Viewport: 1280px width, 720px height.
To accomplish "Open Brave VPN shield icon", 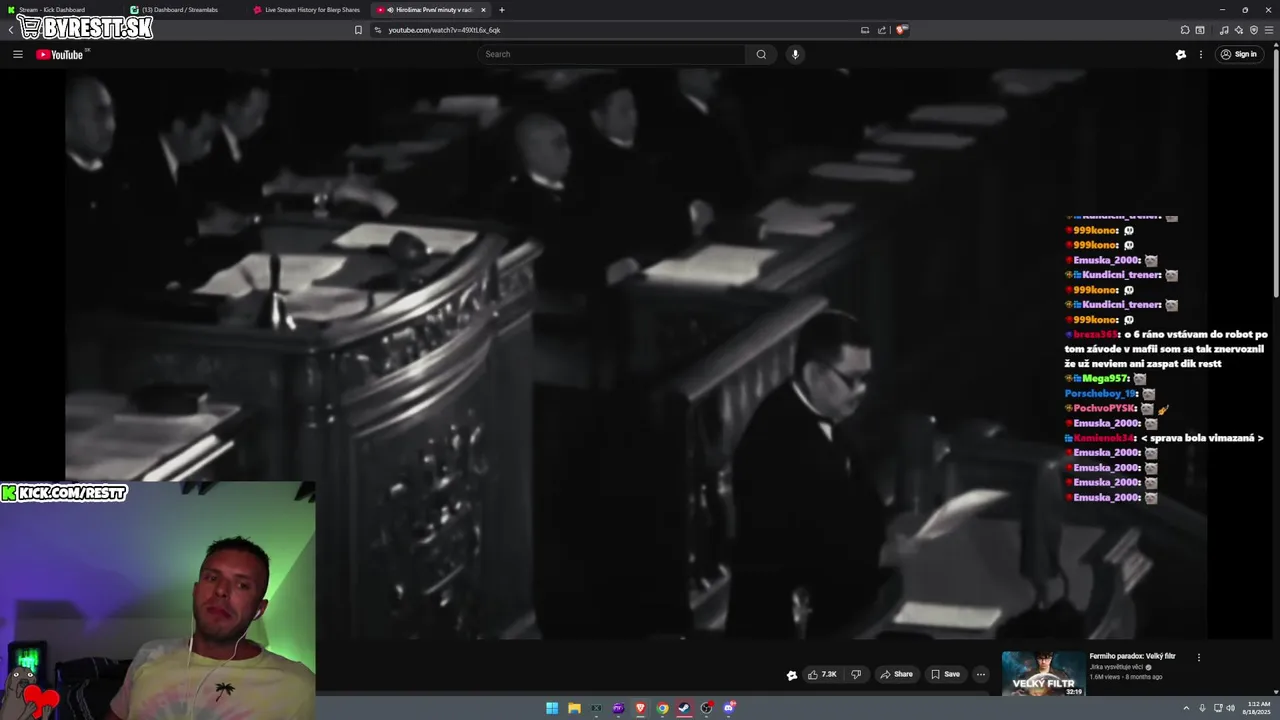I will click(1254, 30).
